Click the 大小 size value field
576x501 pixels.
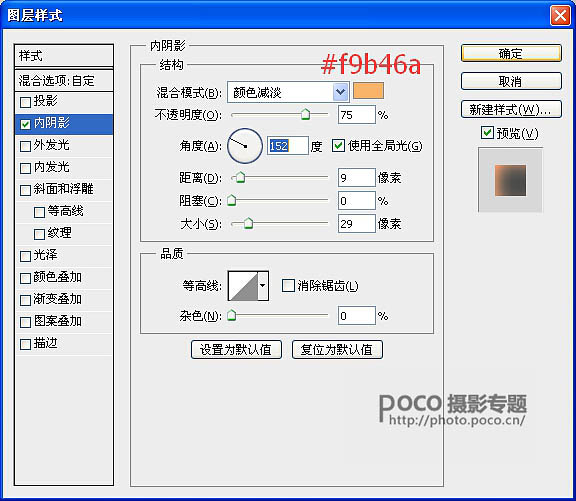click(x=356, y=223)
